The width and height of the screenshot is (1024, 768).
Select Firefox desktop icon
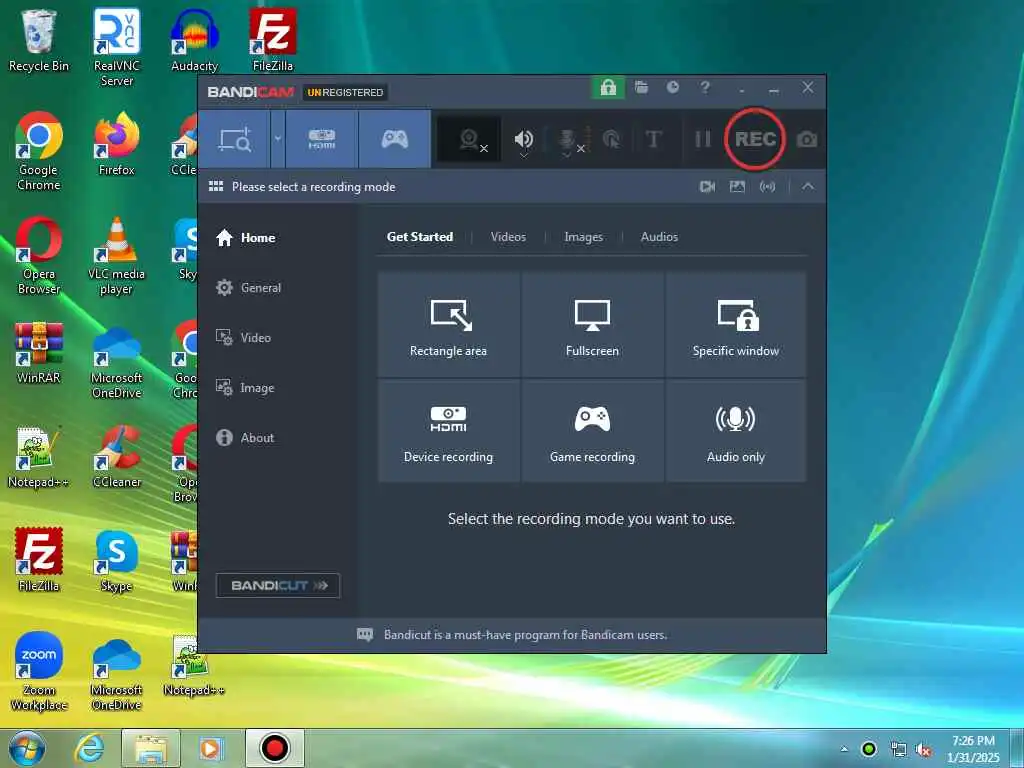116,144
